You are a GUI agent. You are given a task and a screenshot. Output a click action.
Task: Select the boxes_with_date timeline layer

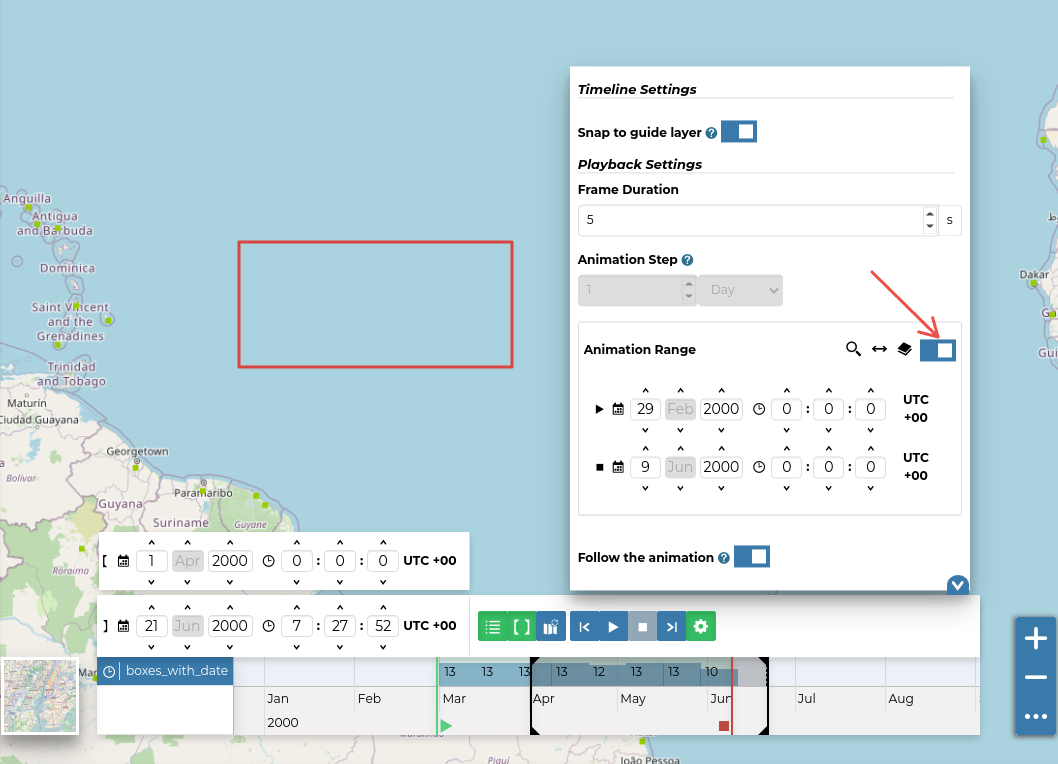(x=174, y=672)
